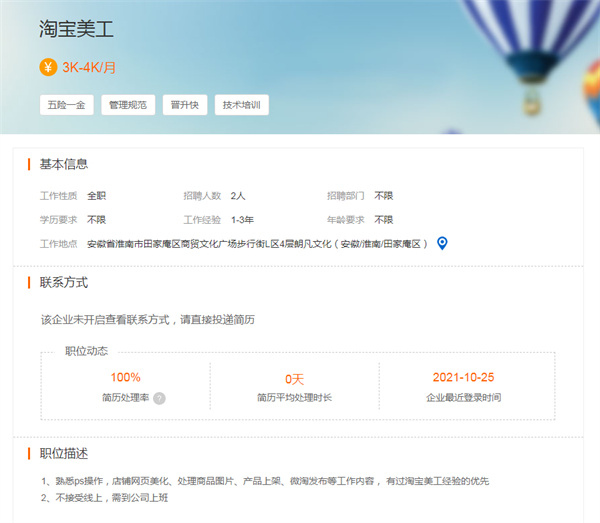Click the 年龄要求 label
The width and height of the screenshot is (600, 523).
click(346, 220)
